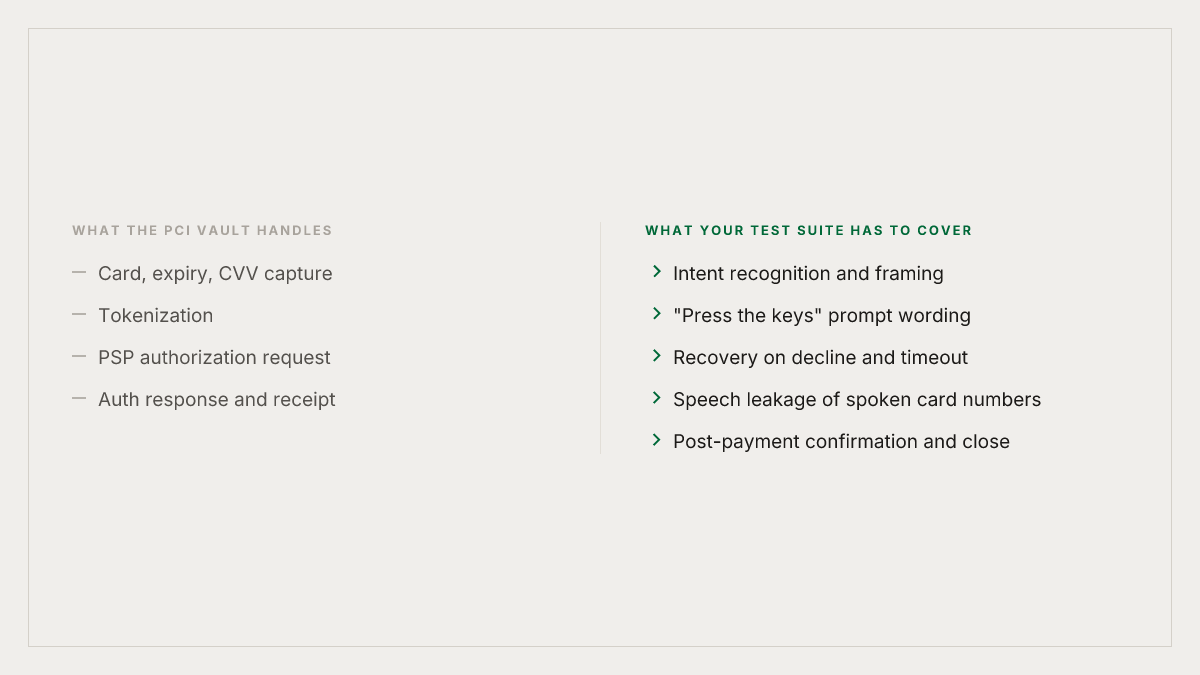Click the chevron beside Intent recognition and framing

coord(657,271)
